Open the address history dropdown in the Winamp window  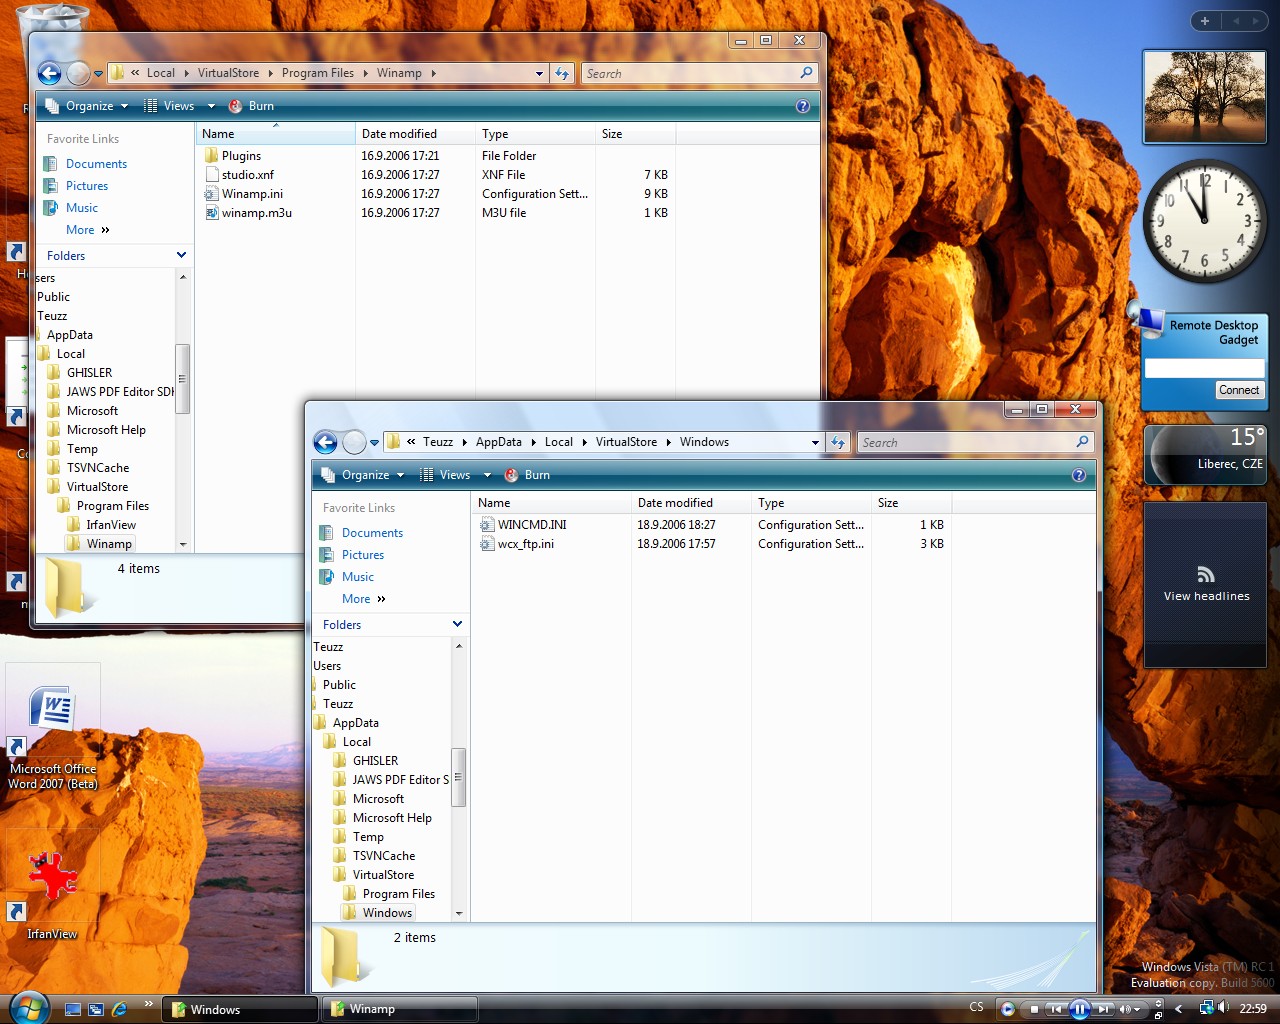click(539, 73)
